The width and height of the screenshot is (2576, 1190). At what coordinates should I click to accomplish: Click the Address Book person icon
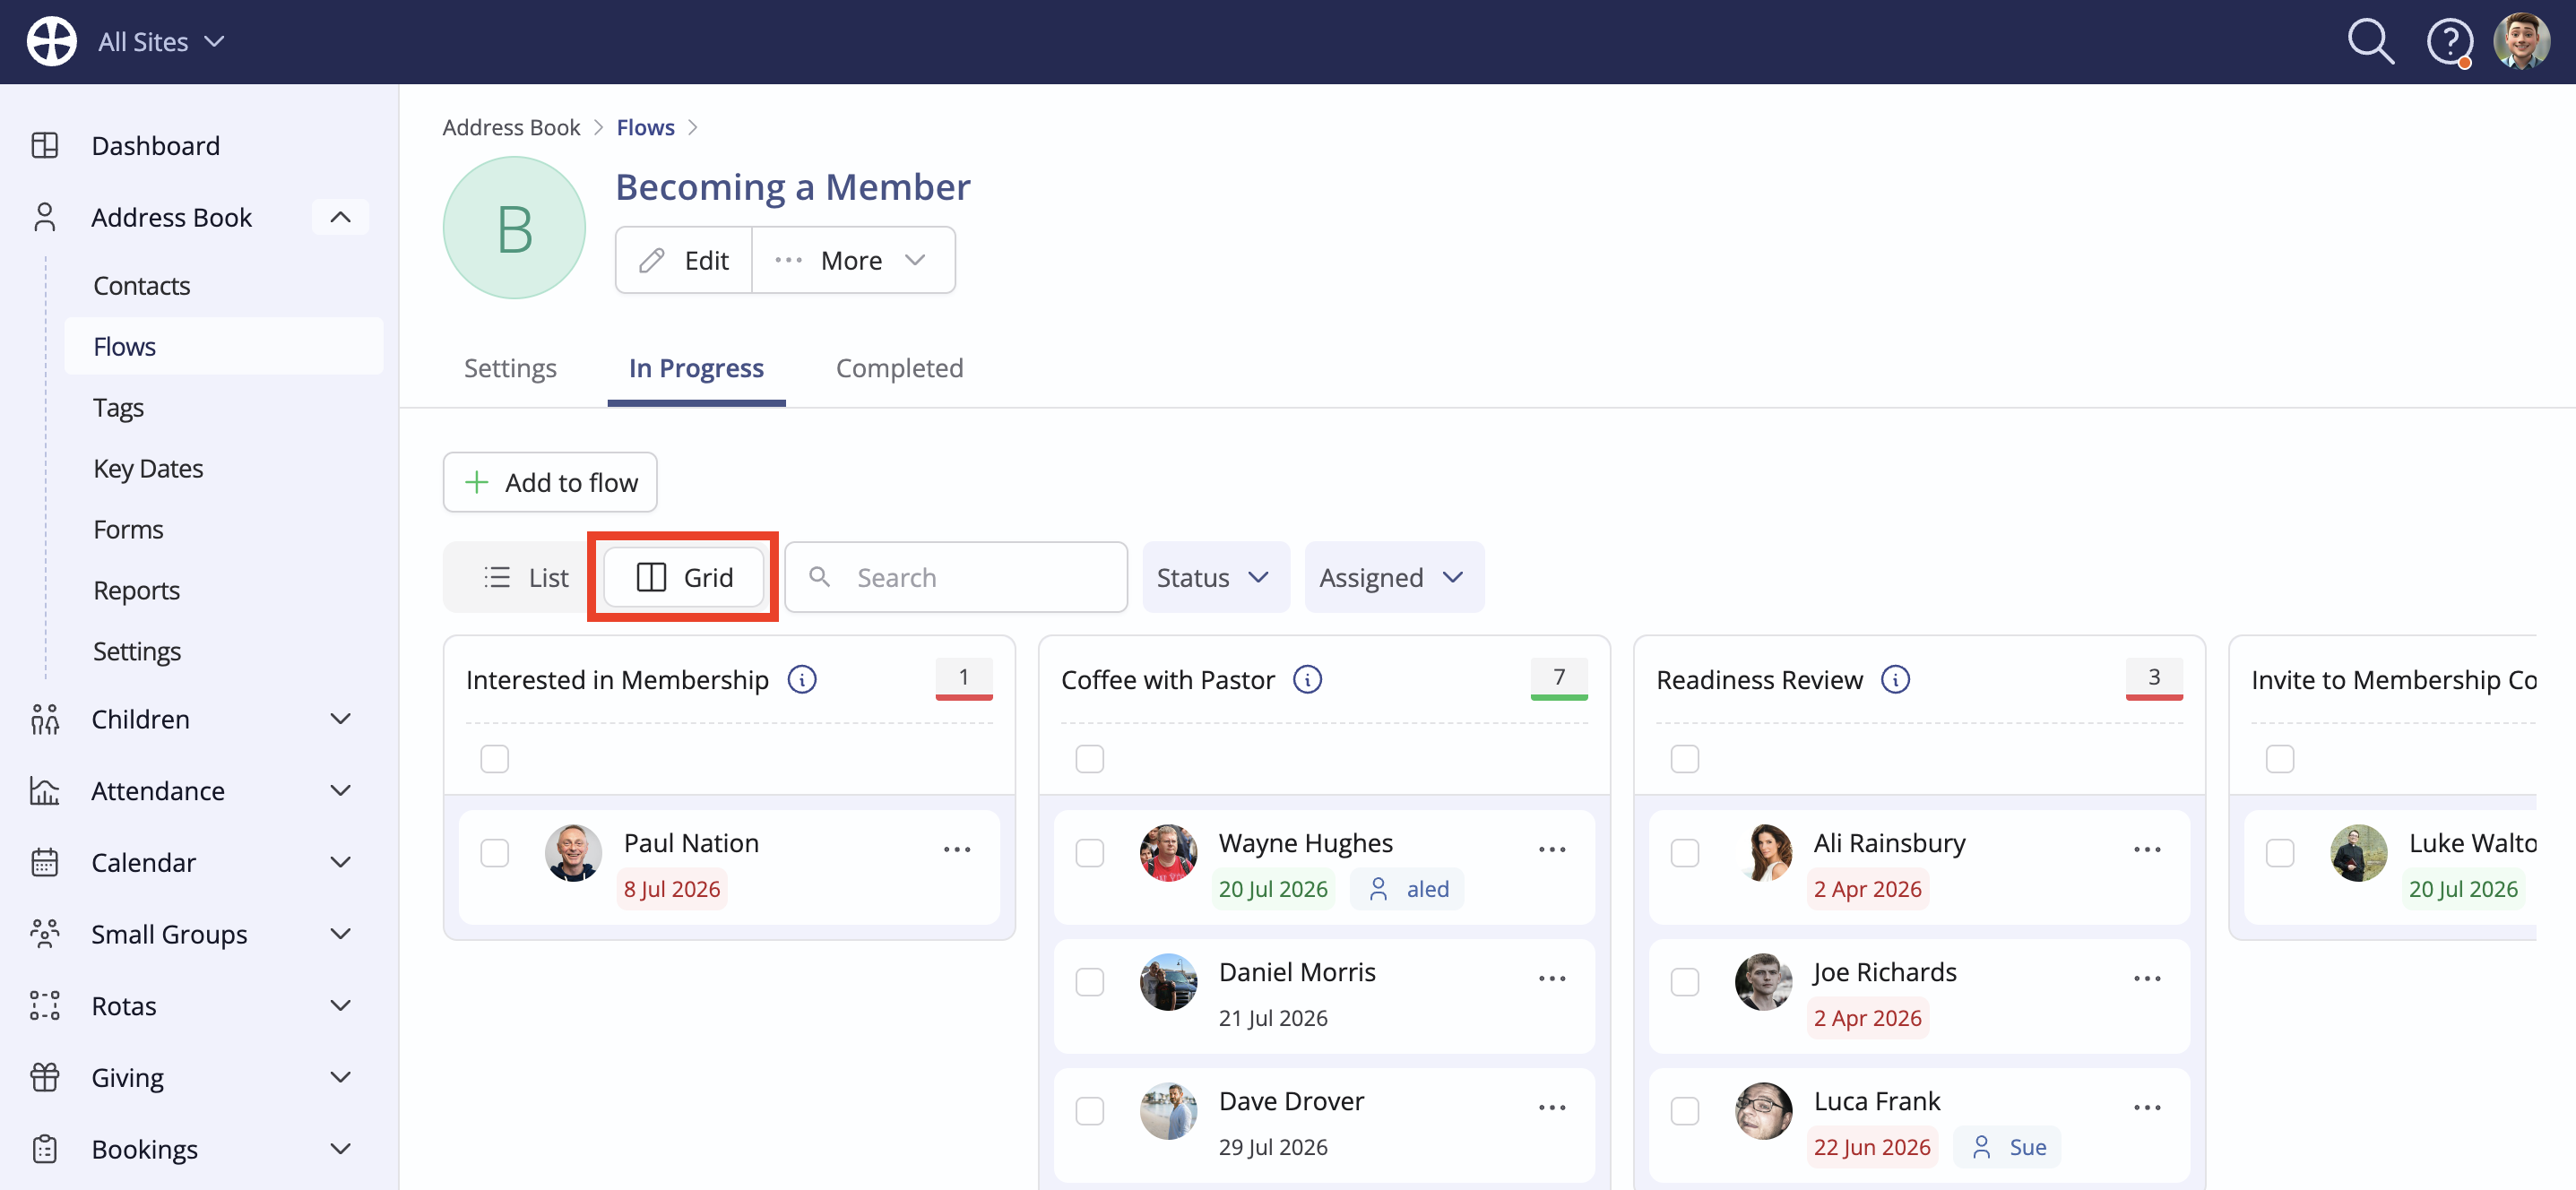coord(45,217)
